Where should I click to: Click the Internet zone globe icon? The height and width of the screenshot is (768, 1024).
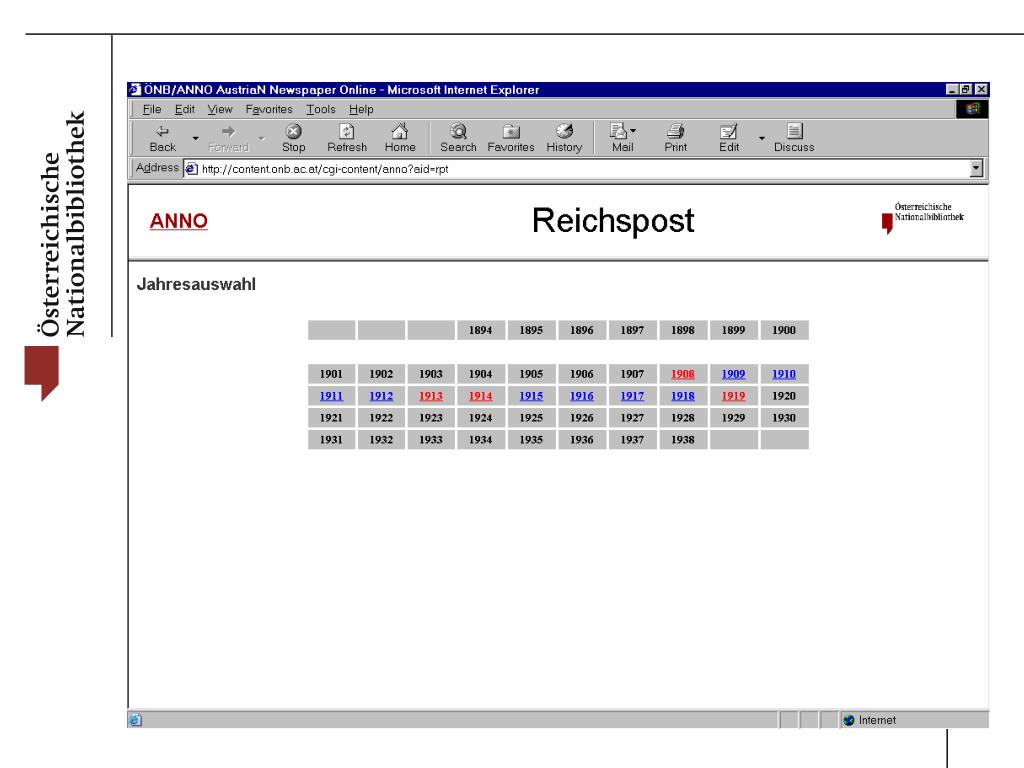coord(849,720)
